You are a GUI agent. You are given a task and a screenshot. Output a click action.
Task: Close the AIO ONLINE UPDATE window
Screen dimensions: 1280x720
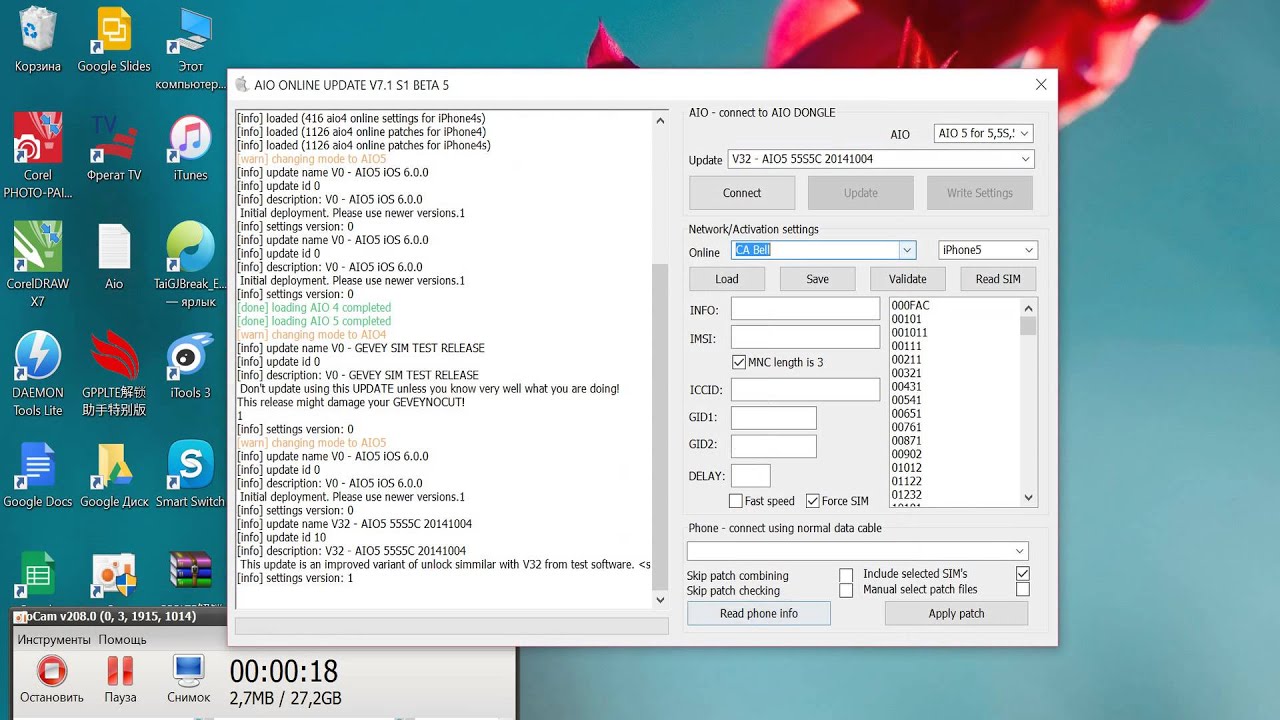1041,85
